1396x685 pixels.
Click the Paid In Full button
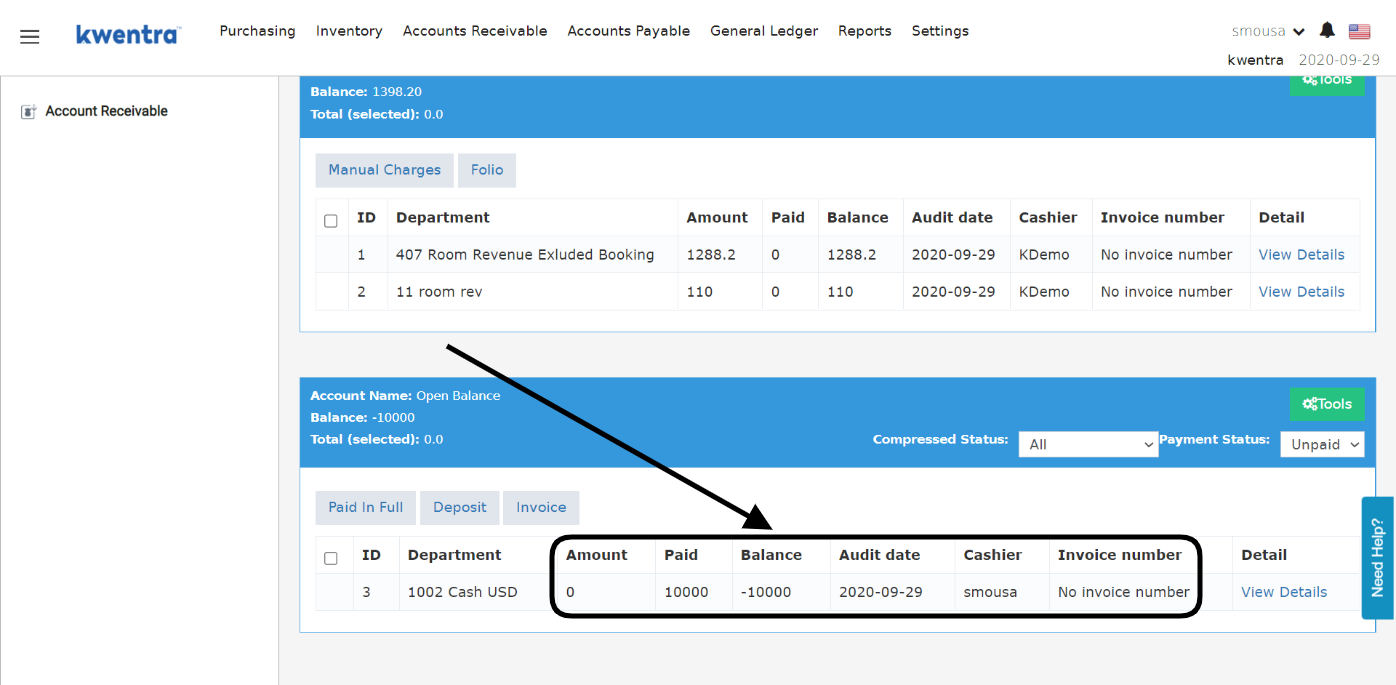point(366,507)
